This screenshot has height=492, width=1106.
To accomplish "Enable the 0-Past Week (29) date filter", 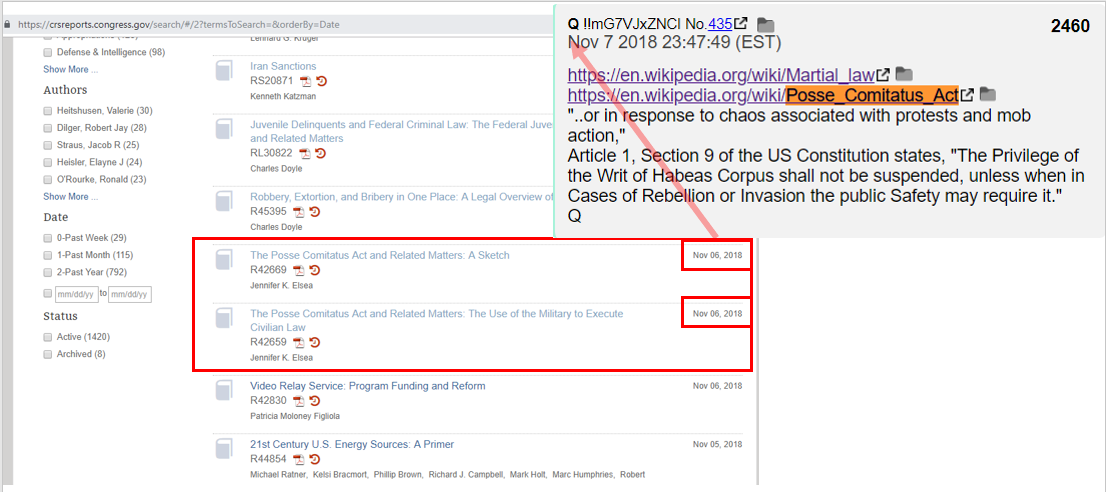I will tap(47, 238).
